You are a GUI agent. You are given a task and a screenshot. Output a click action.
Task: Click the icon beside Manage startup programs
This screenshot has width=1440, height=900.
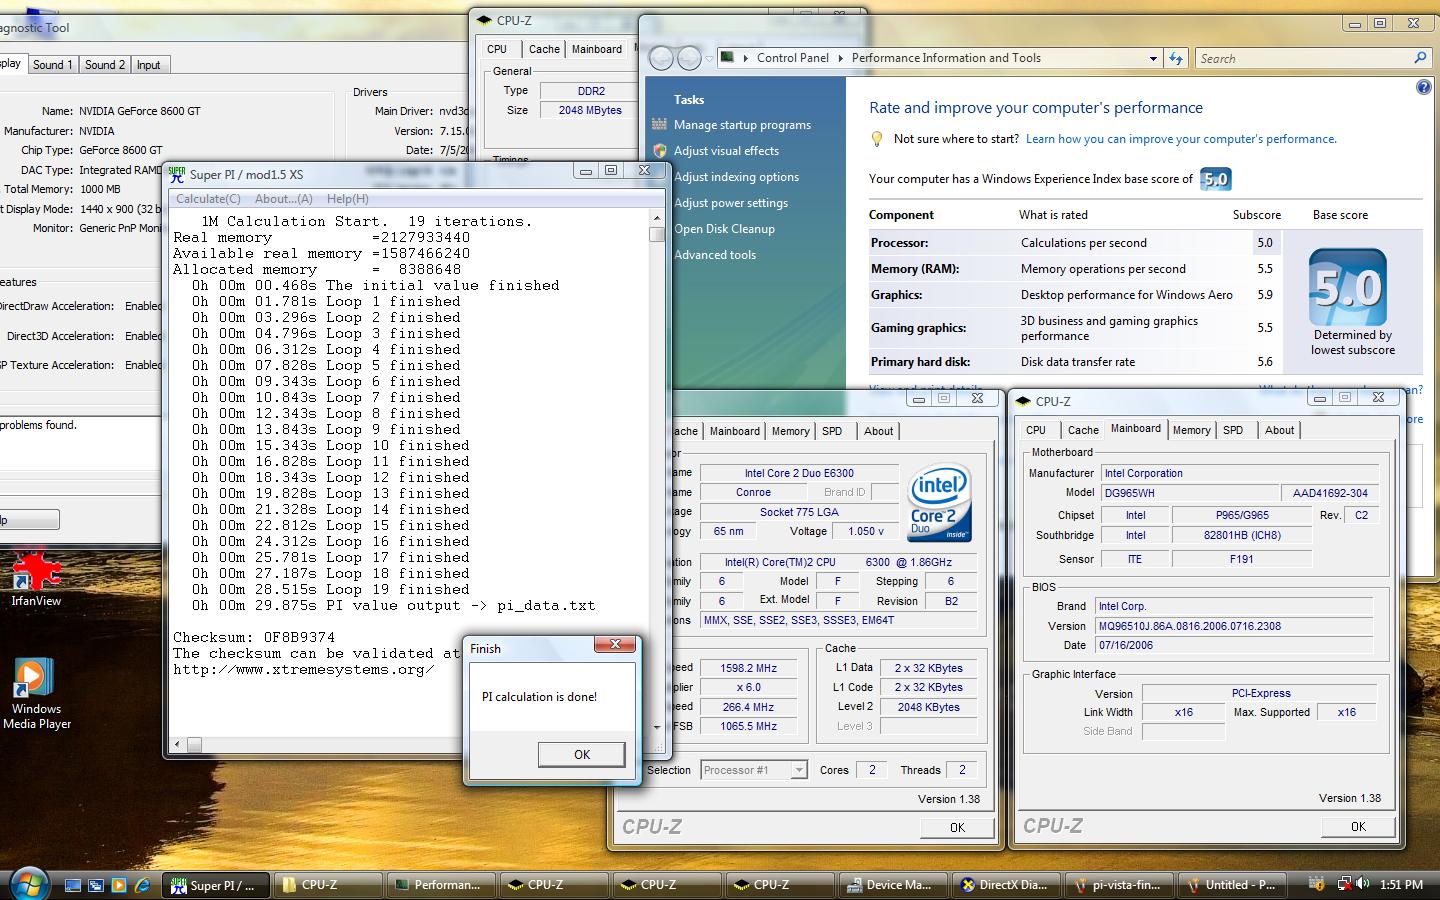[660, 125]
